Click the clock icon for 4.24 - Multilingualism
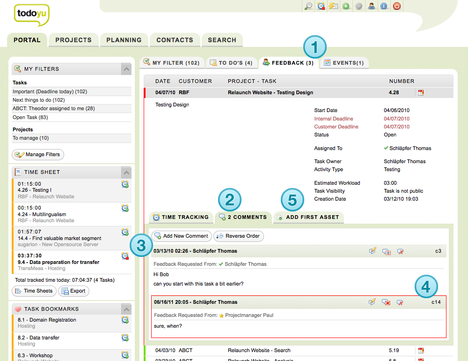The image size is (468, 361). coord(125,208)
